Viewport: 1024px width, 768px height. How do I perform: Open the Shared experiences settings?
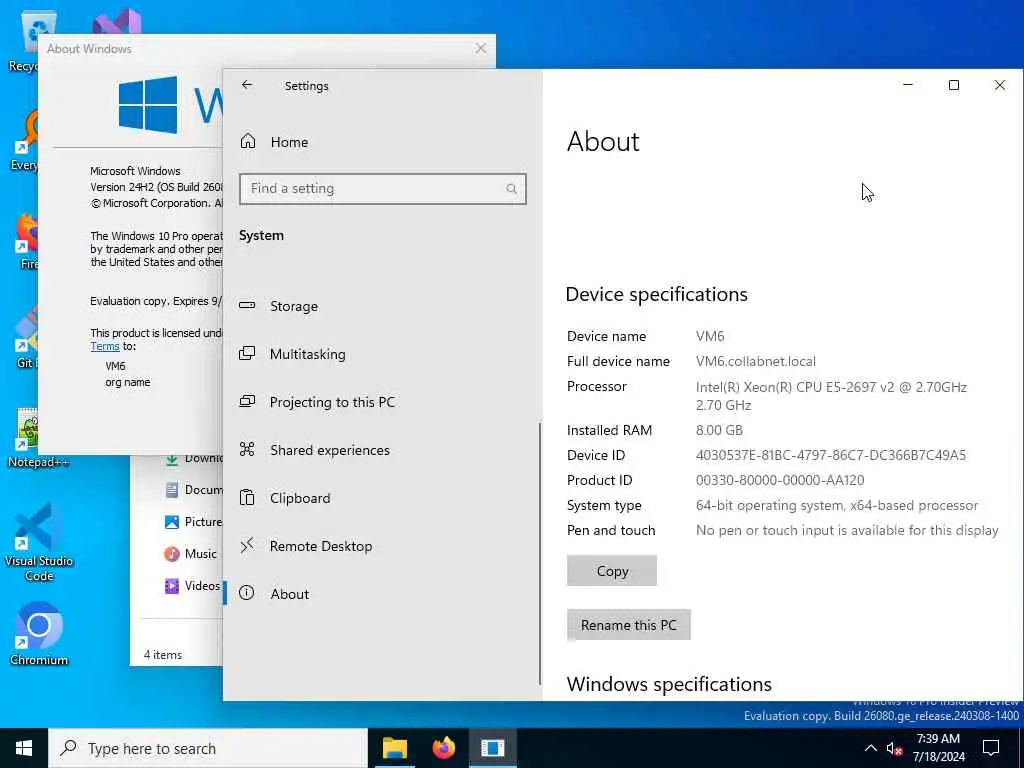click(382, 450)
